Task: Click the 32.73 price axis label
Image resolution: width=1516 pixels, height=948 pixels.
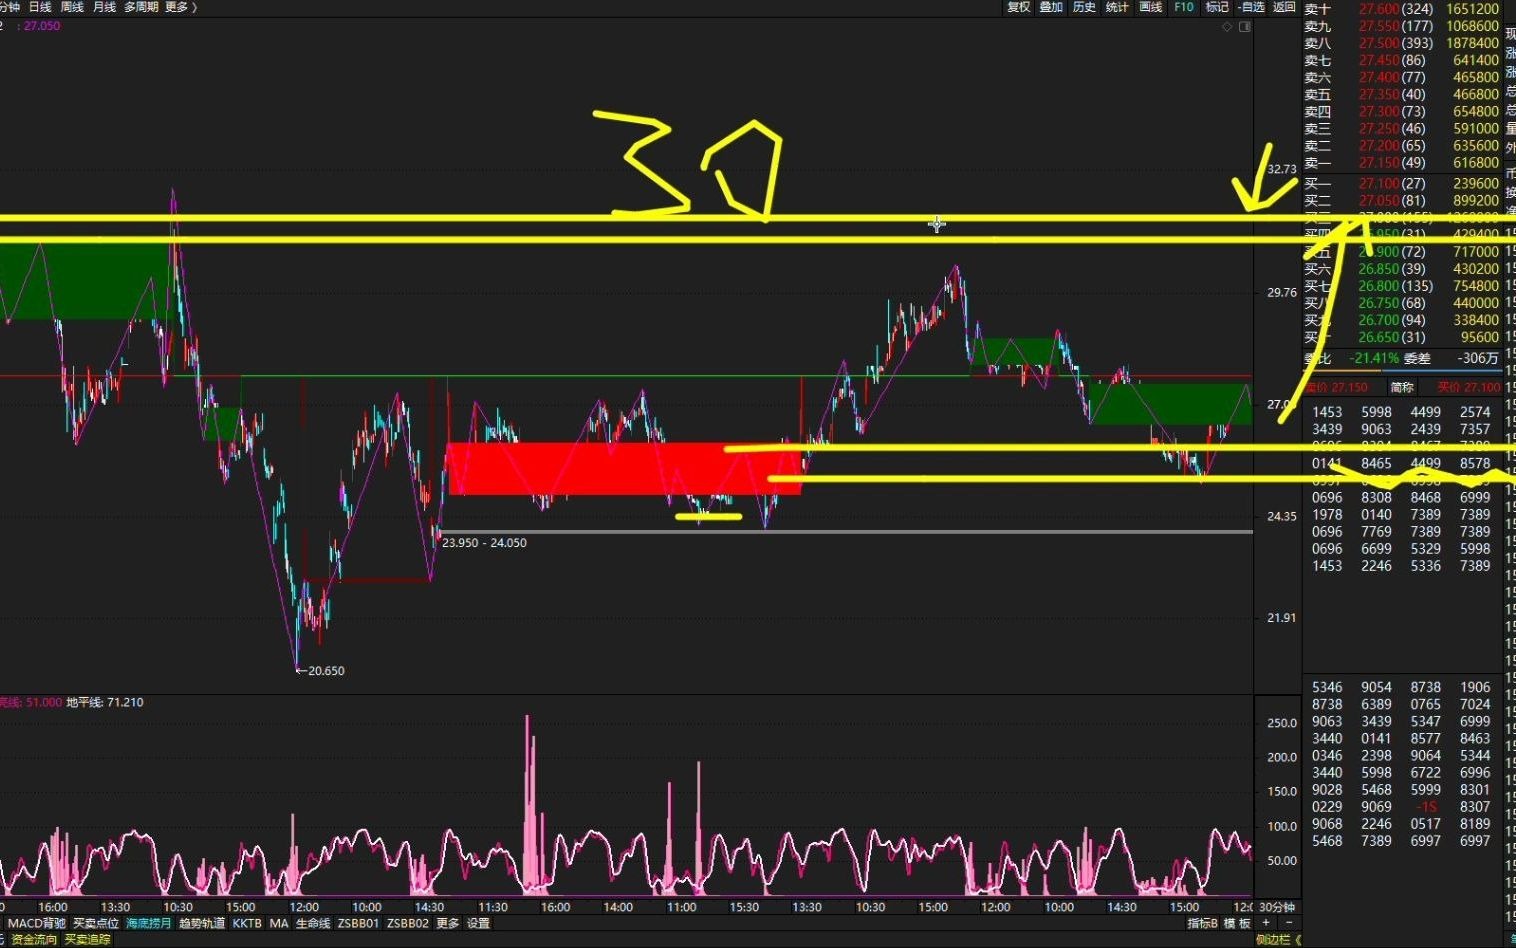Action: tap(1281, 169)
